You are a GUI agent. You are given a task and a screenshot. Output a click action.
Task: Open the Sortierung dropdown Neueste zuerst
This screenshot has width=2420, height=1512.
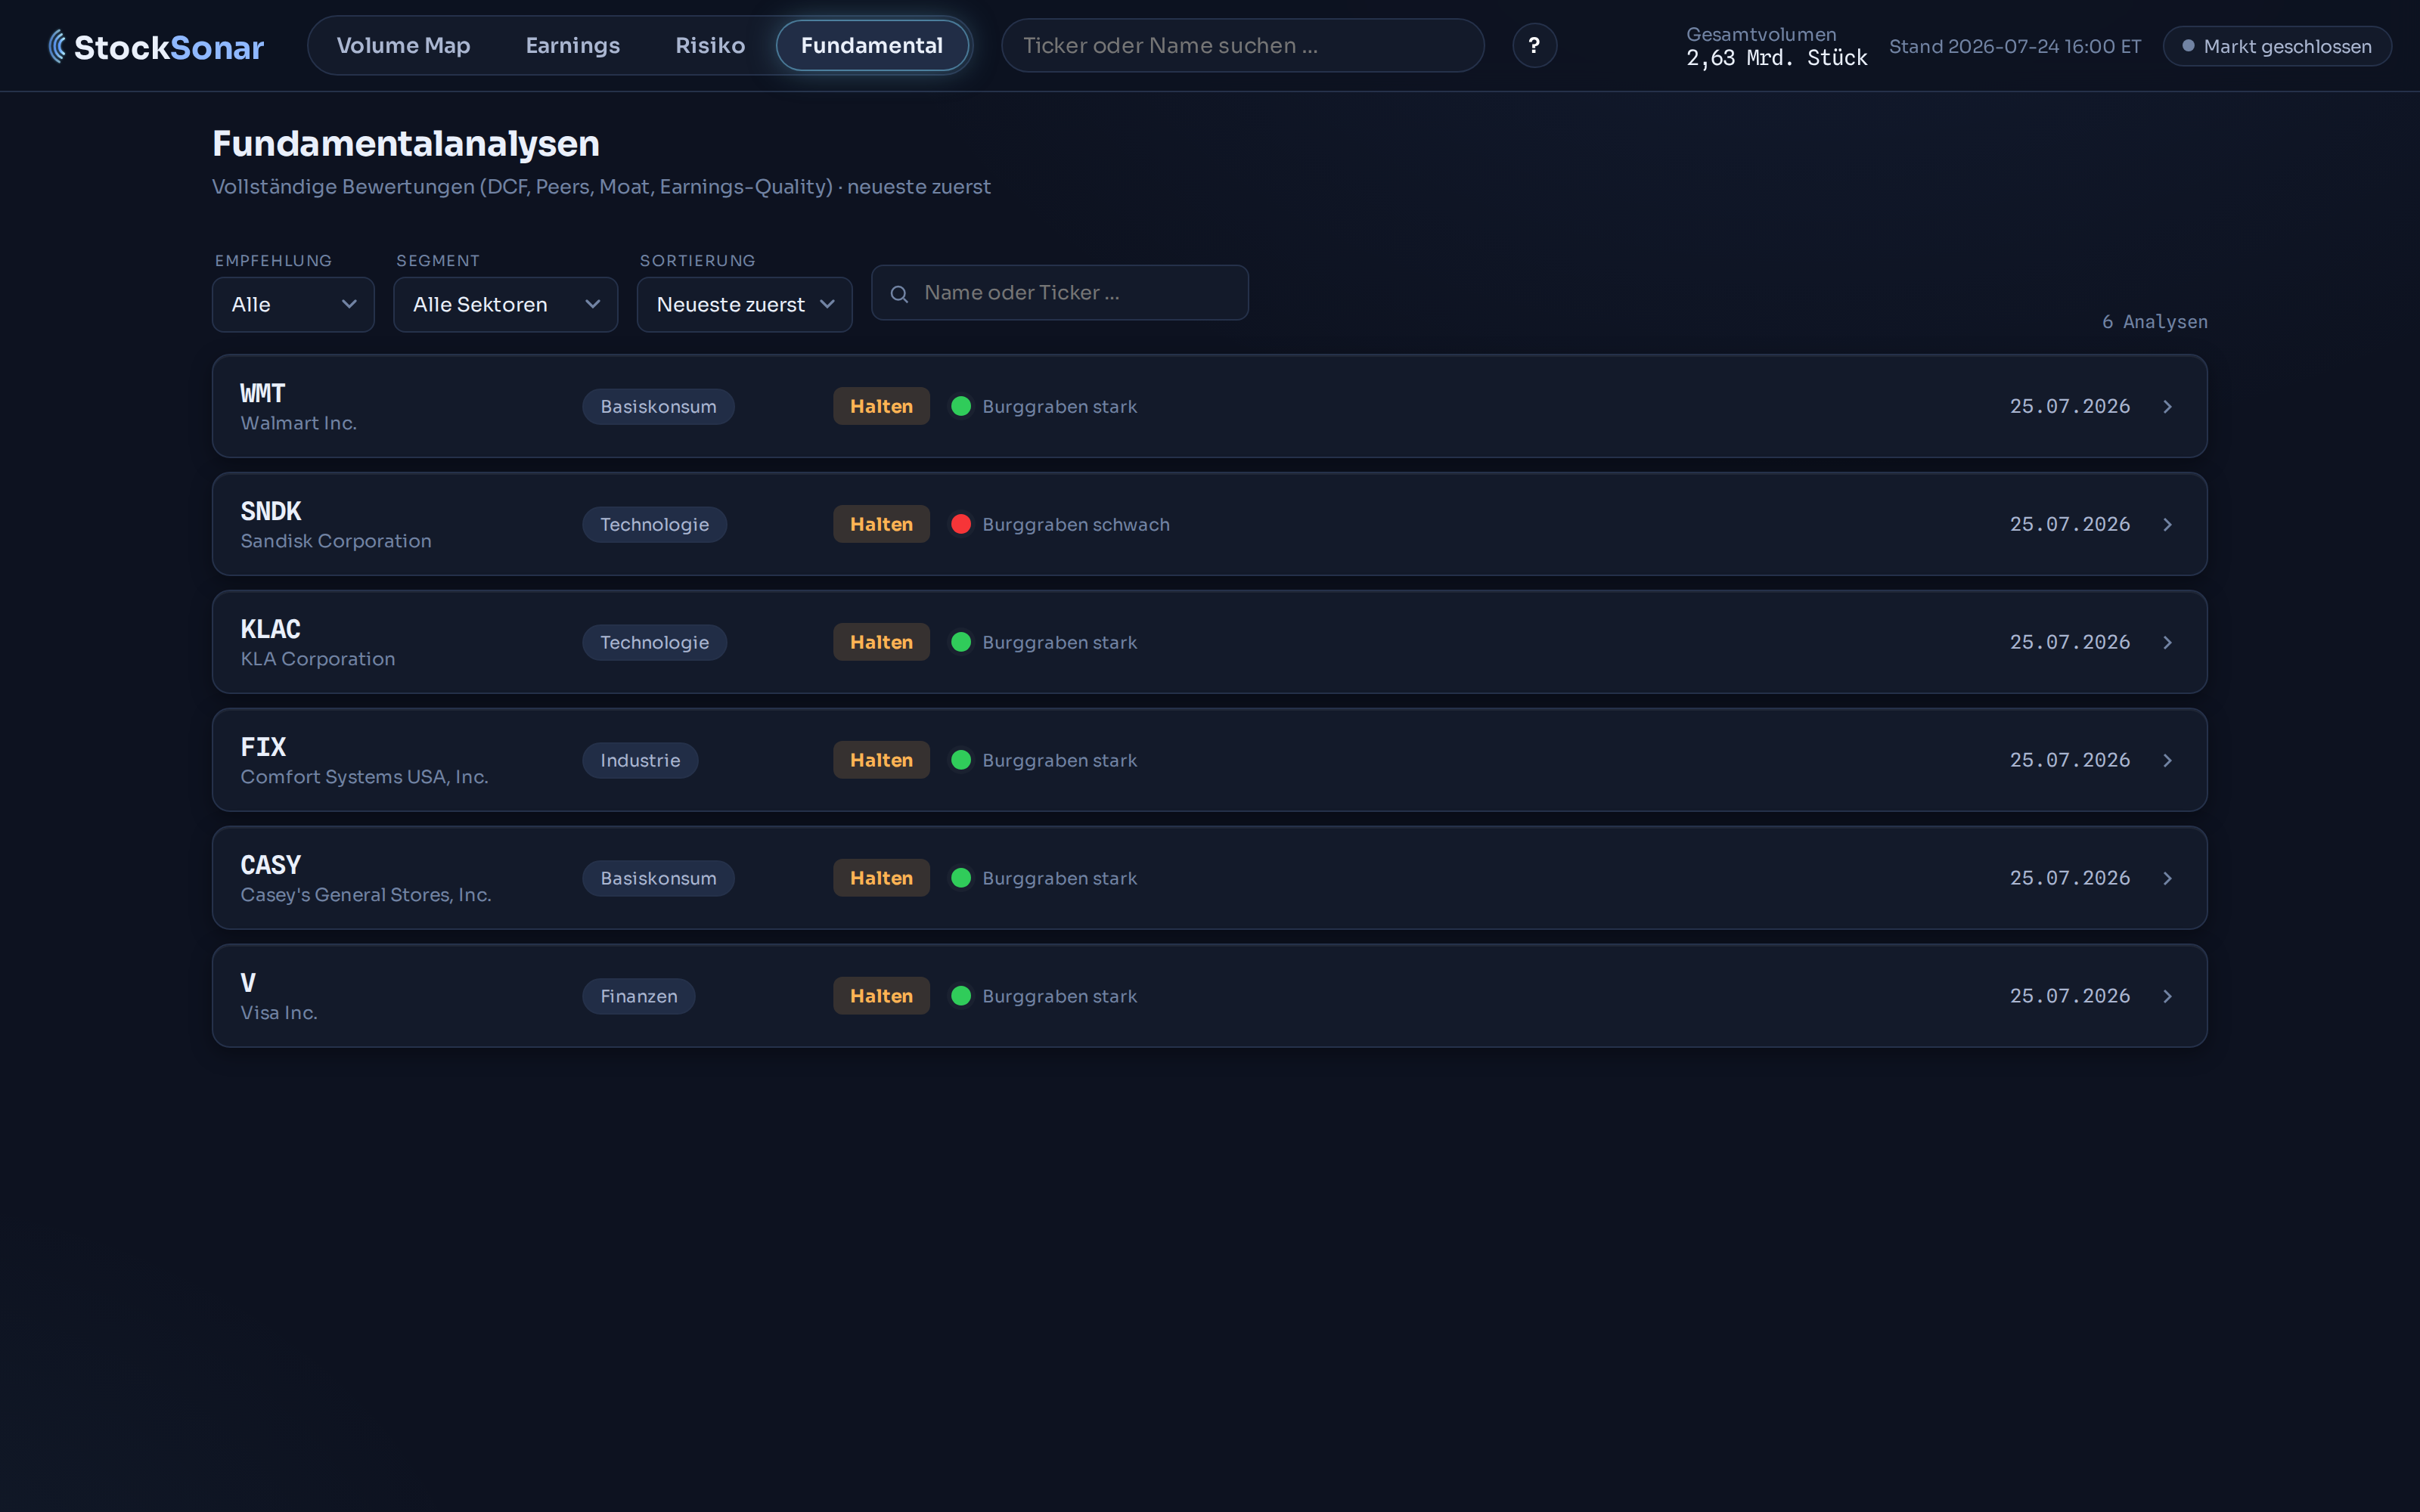click(744, 304)
